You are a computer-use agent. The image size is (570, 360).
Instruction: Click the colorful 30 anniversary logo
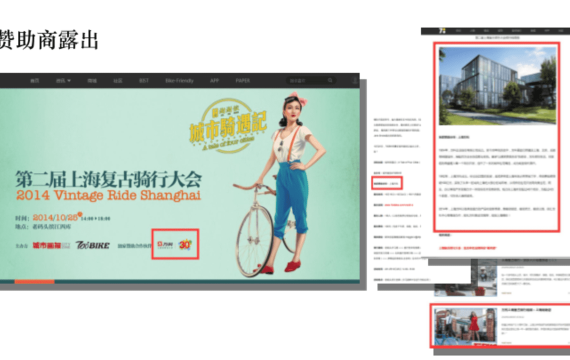pos(185,244)
